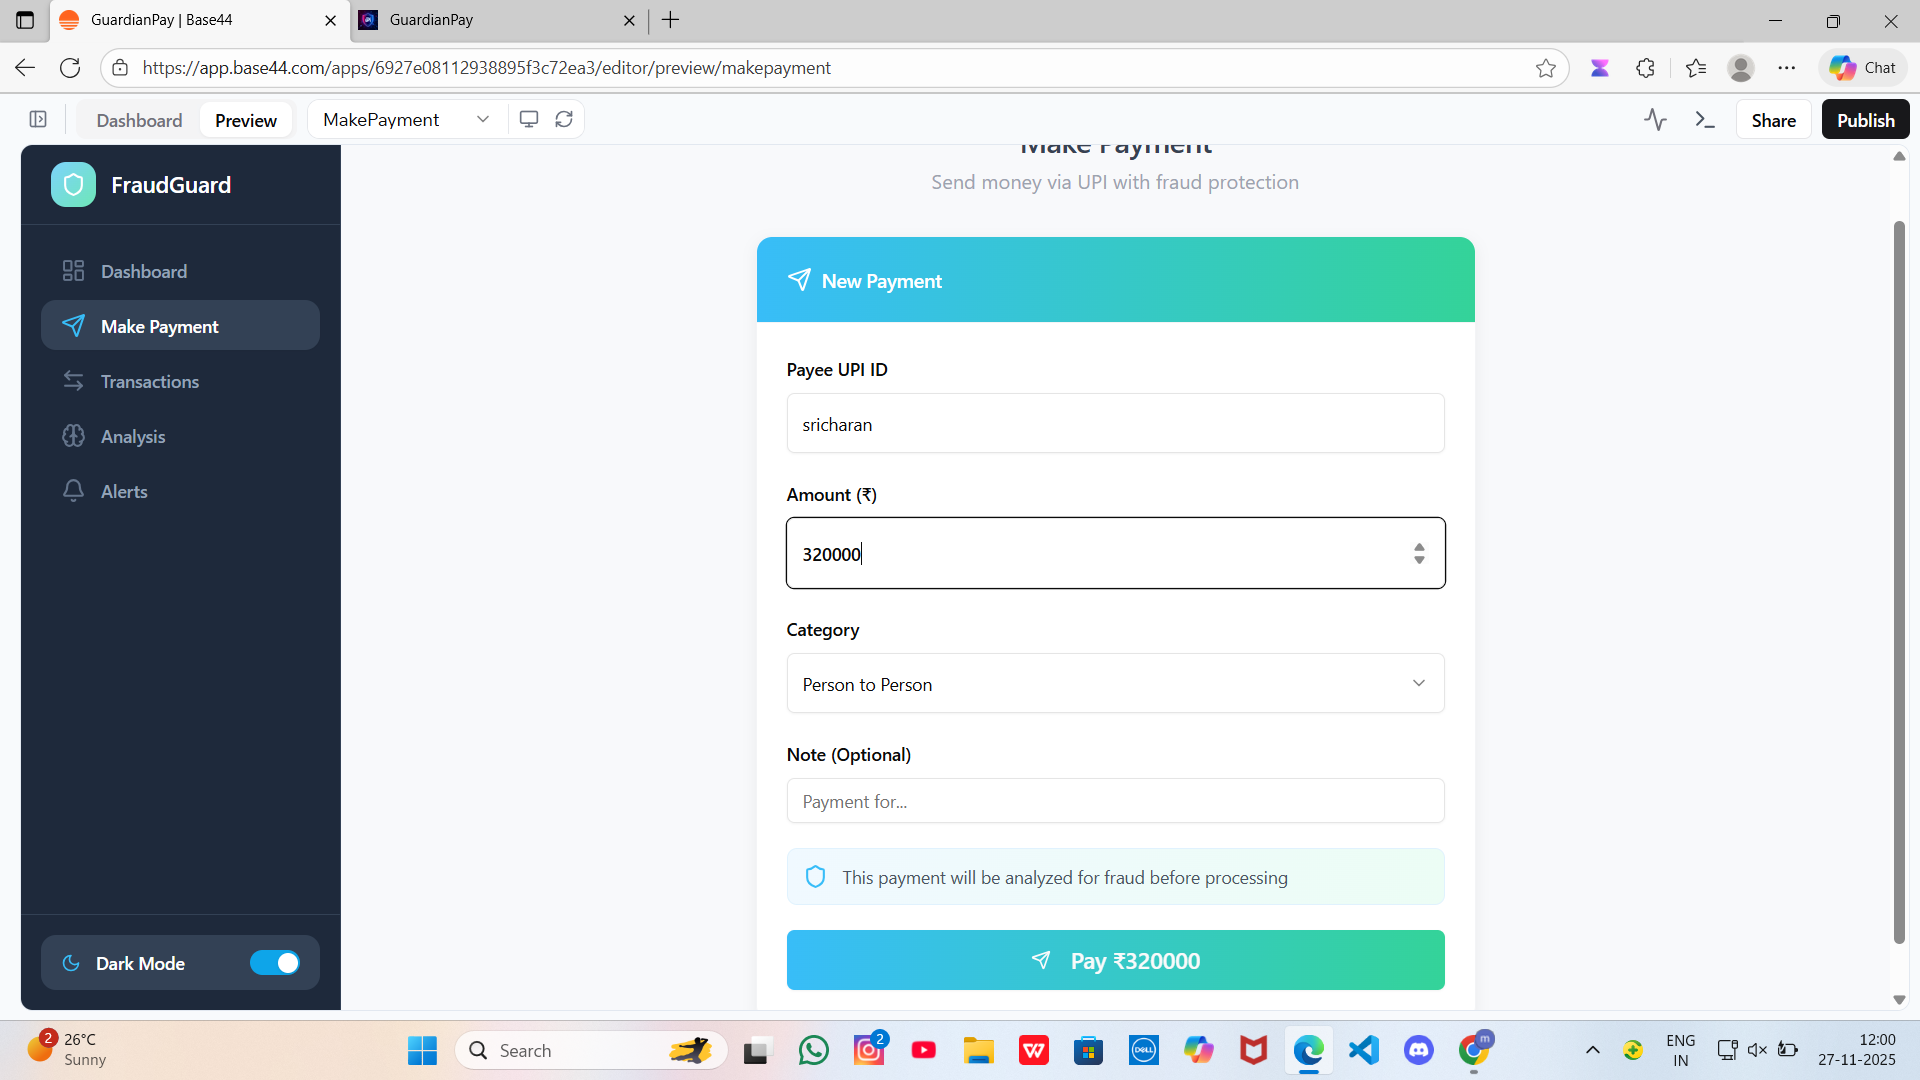Open WhatsApp from the taskbar

click(x=814, y=1050)
